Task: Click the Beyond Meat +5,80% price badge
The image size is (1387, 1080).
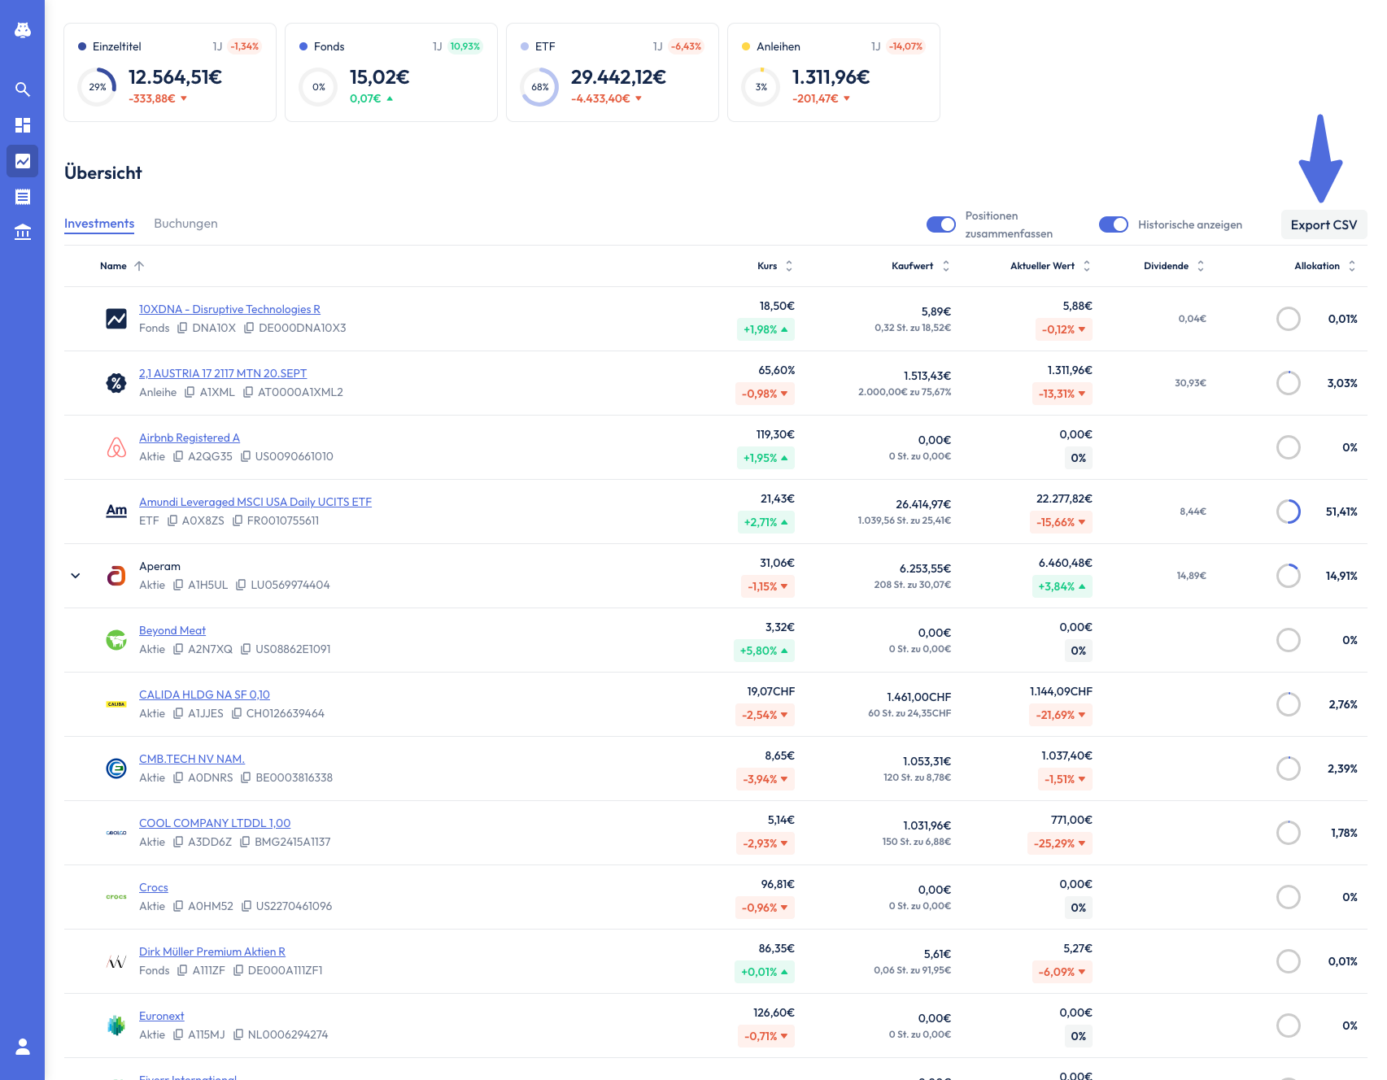Action: coord(764,650)
